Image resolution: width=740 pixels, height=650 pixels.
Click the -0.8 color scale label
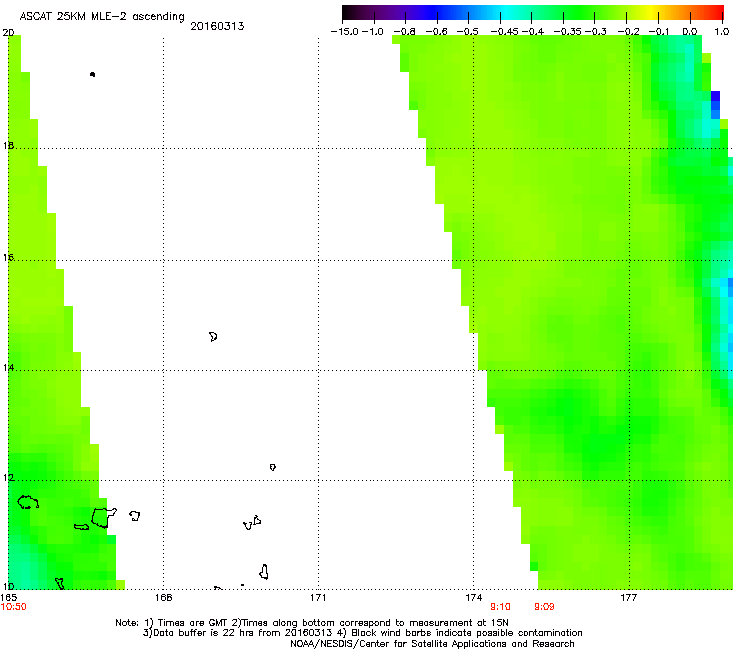(404, 32)
